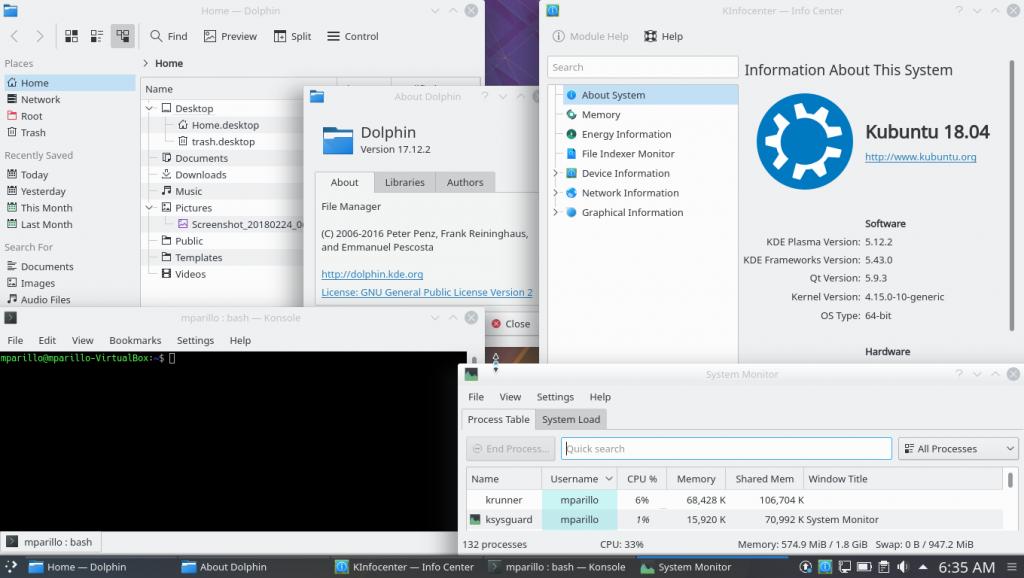Switch Dolphin to Compact view mode
This screenshot has height=578, width=1024.
tap(97, 36)
